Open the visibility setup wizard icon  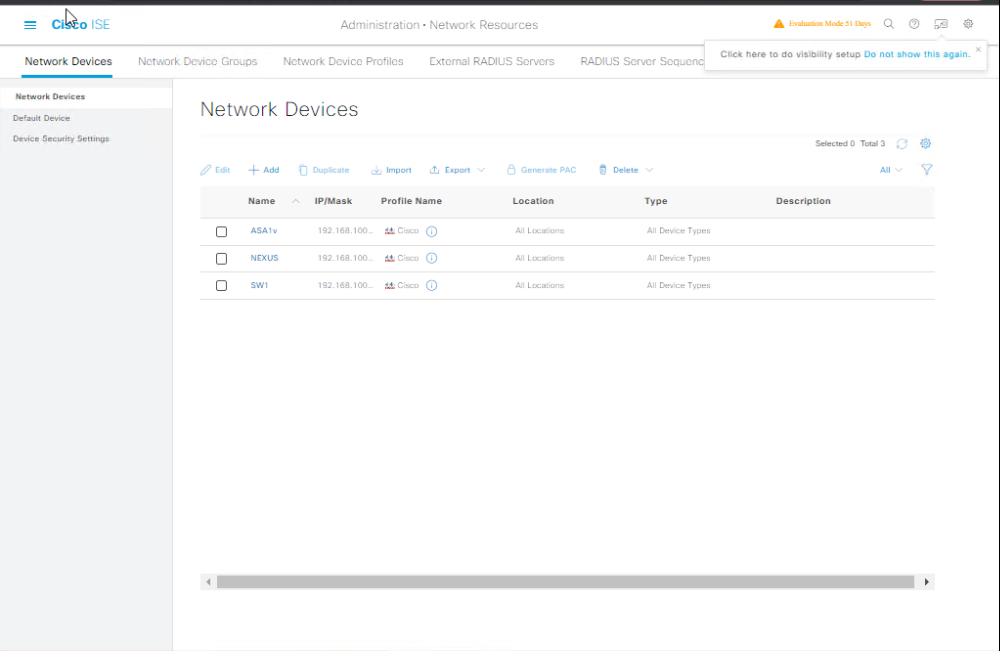[941, 24]
